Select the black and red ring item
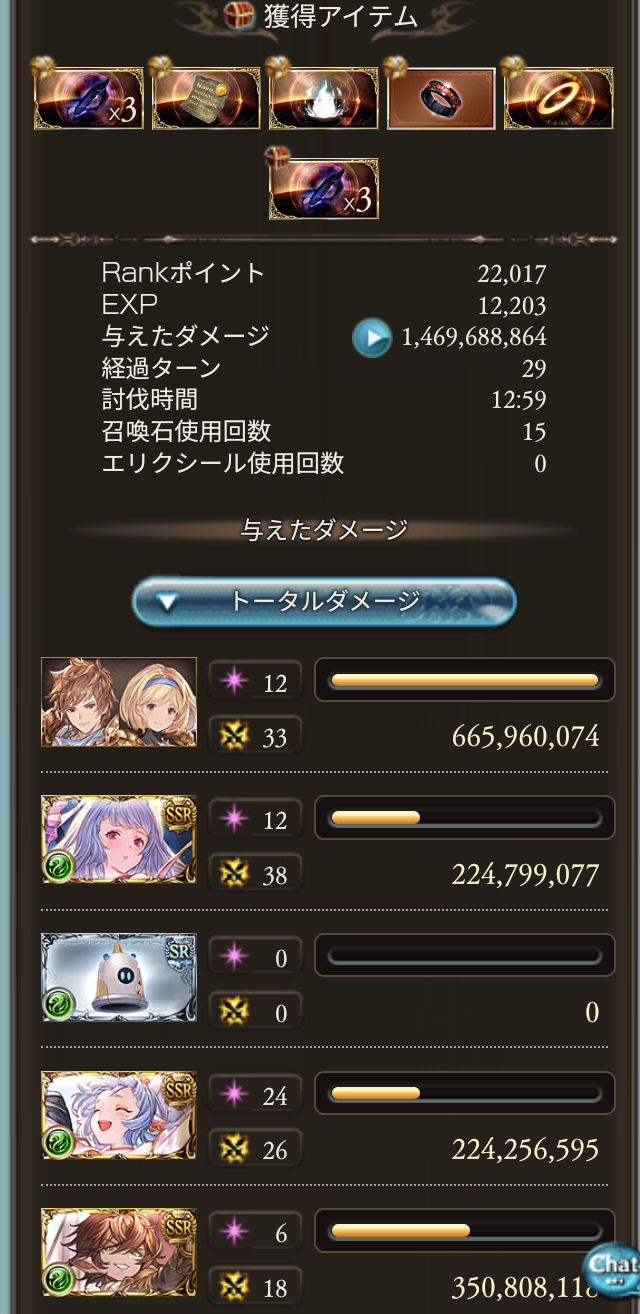The image size is (640, 1314). (x=441, y=99)
